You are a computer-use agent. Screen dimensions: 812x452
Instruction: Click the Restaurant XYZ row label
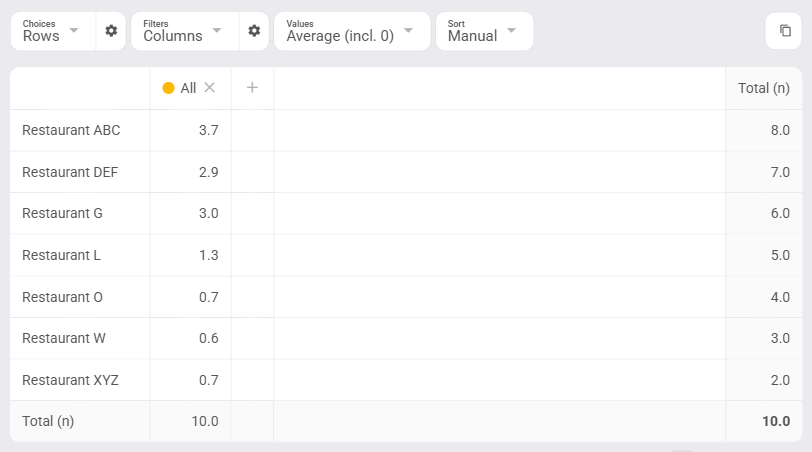pos(70,380)
